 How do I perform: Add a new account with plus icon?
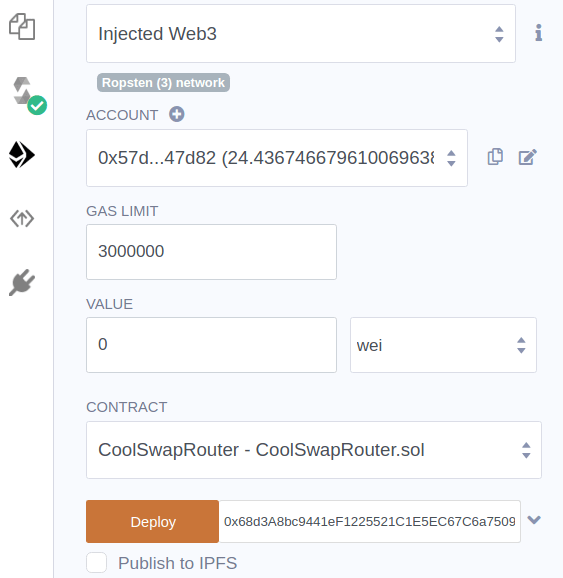177,114
